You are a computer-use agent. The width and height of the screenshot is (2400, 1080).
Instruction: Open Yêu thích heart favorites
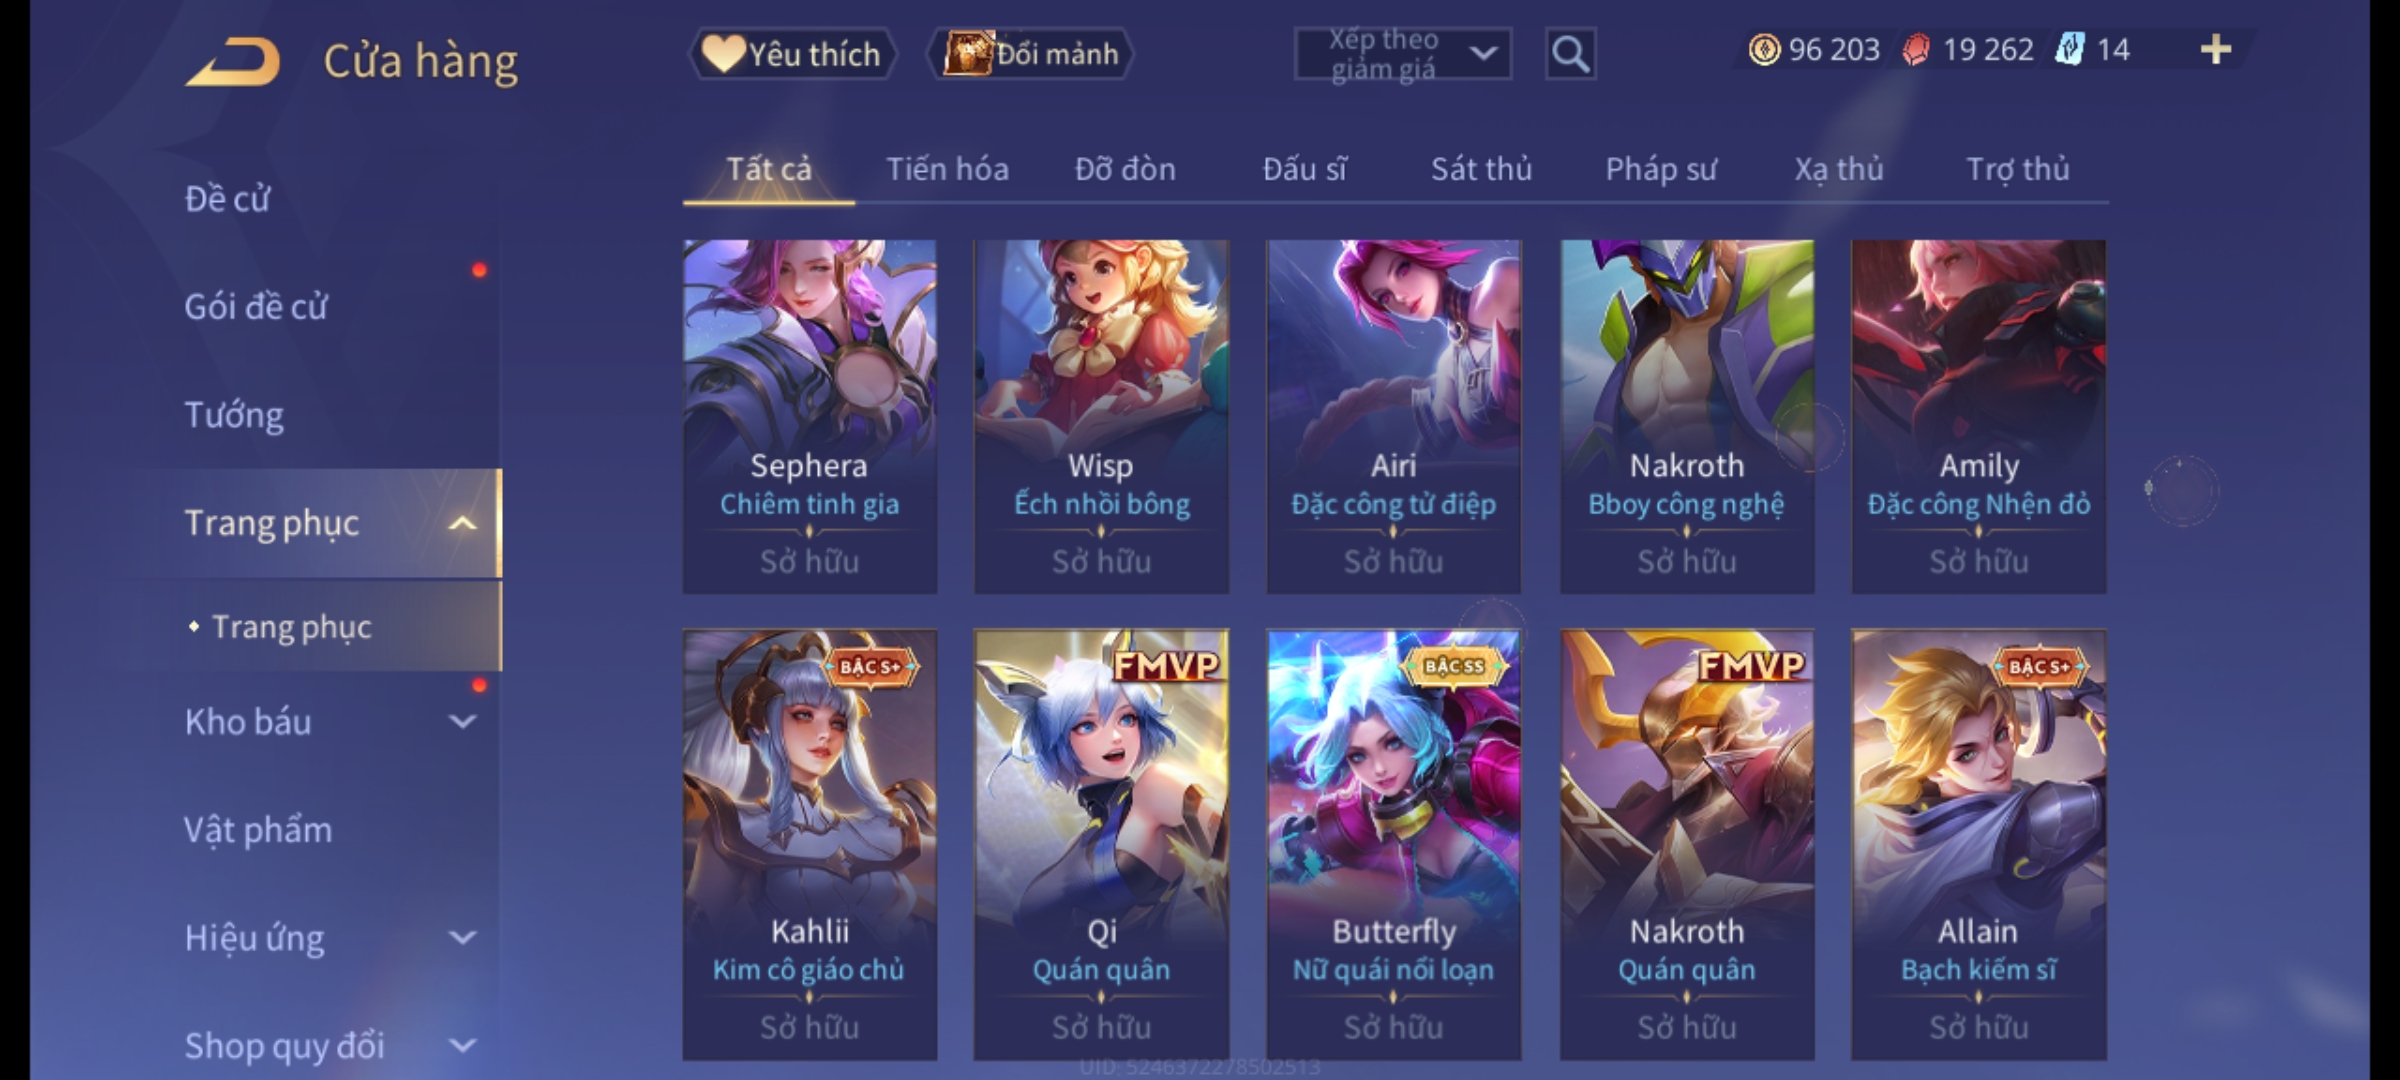point(792,54)
